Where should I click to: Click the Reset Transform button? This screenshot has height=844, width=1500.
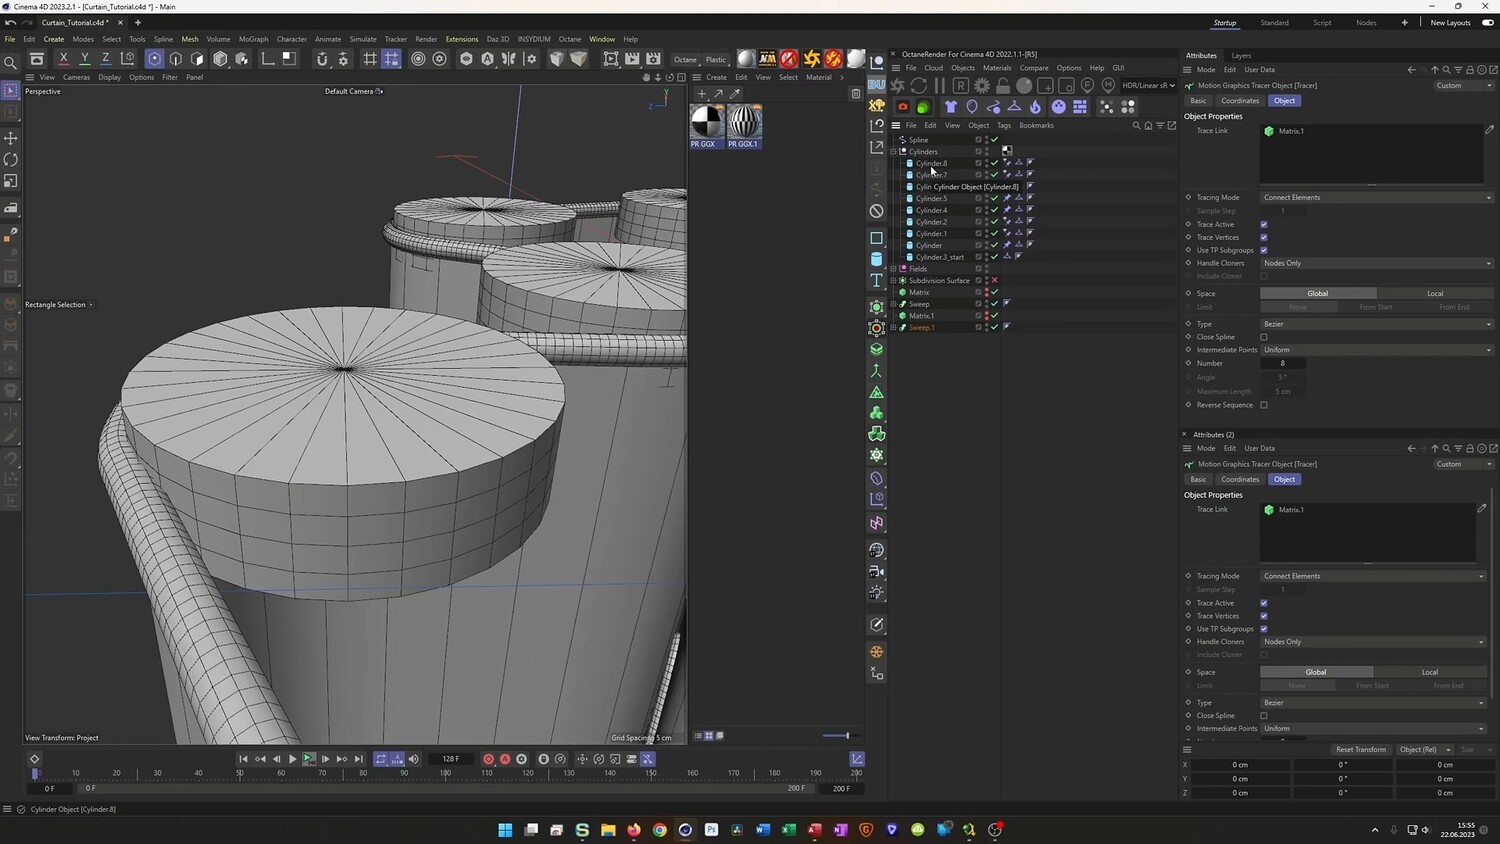pyautogui.click(x=1360, y=750)
